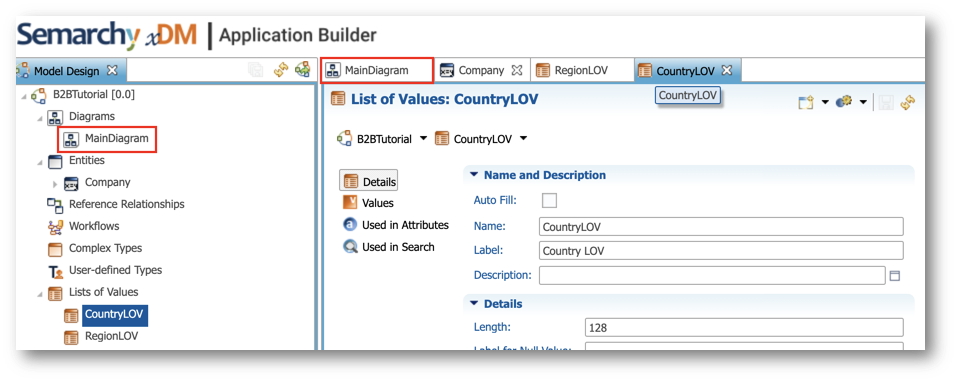Expand the Company entity node
Viewport: 956px width, 381px height.
[x=55, y=183]
